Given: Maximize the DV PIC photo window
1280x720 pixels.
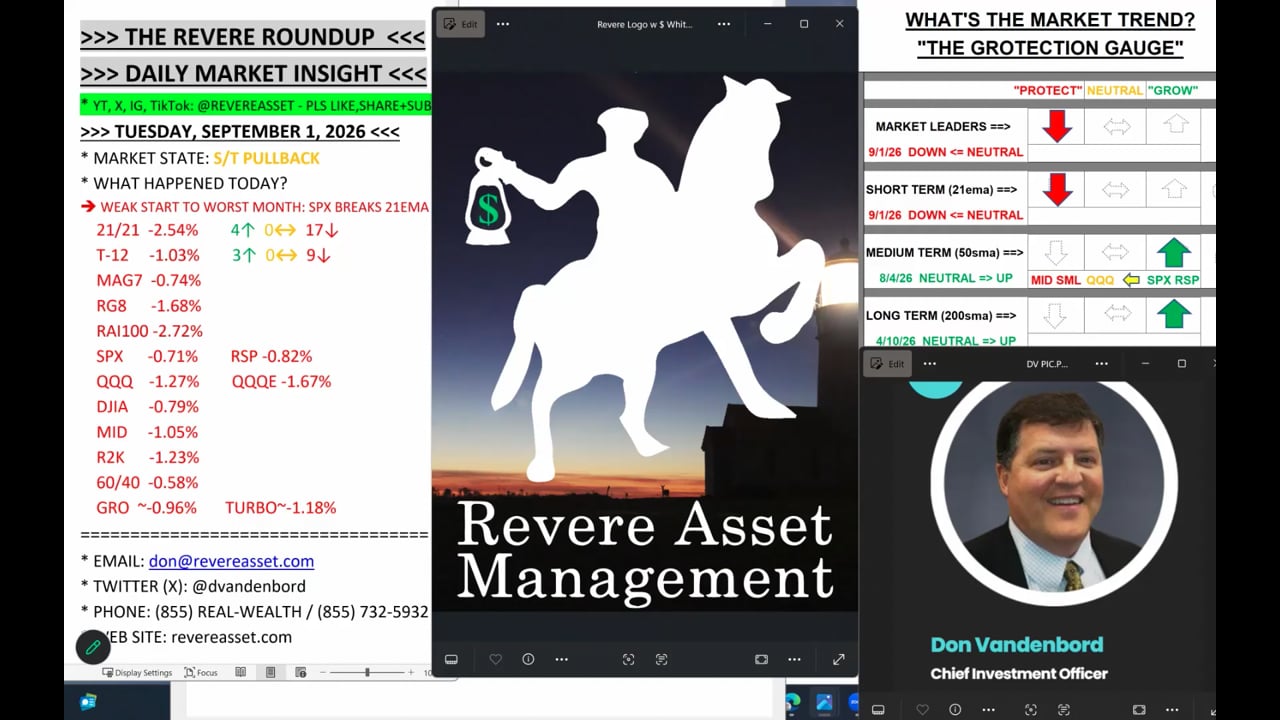Looking at the screenshot, I should coord(1181,364).
